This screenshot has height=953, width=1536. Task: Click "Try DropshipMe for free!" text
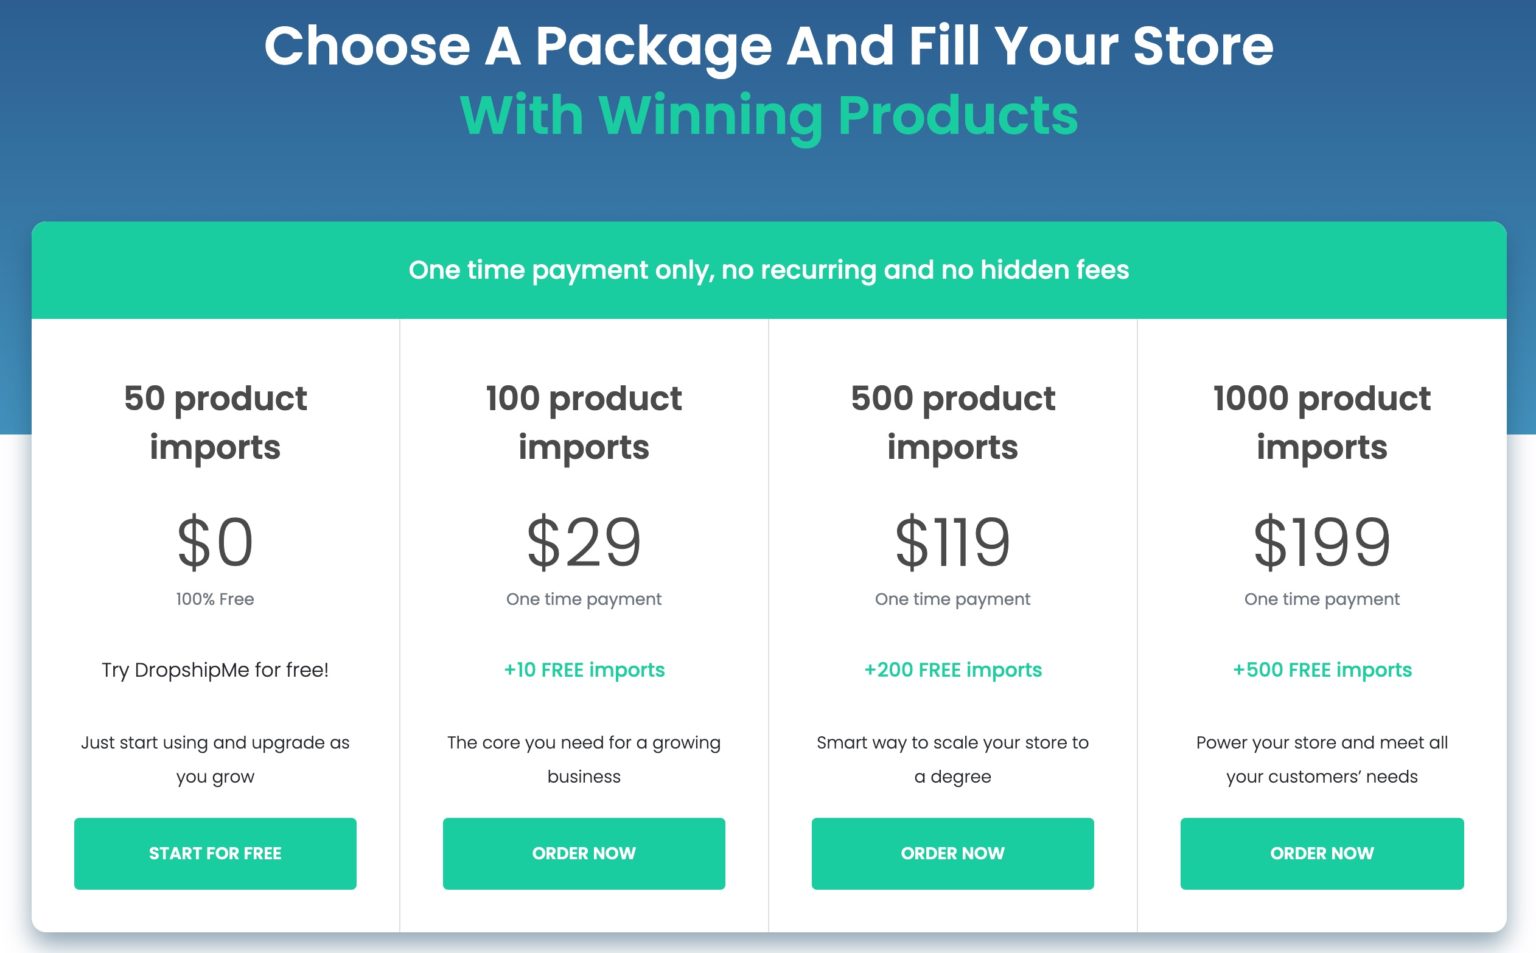click(215, 670)
